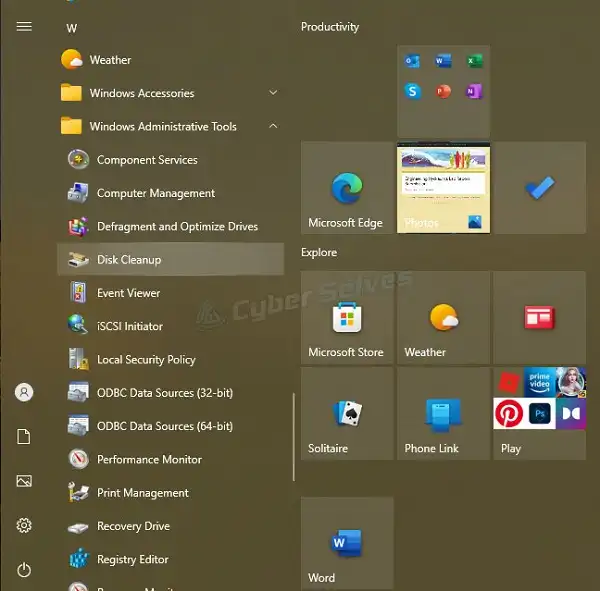Open Defragment and Optimize Drives icon

[78, 226]
